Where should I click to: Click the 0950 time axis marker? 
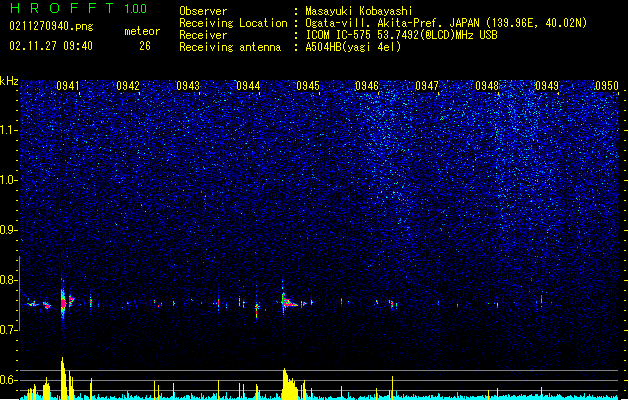(x=607, y=86)
